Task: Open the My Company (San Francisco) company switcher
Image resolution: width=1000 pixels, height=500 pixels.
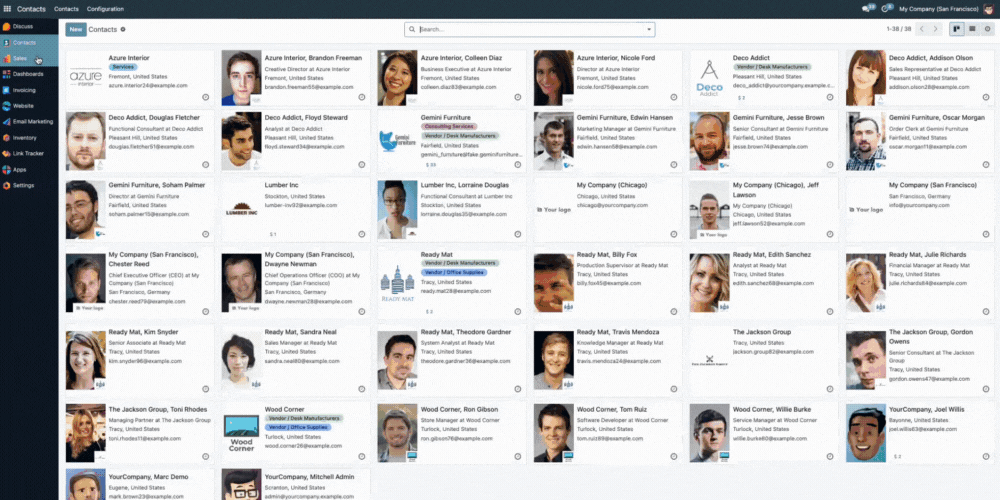Action: (938, 9)
